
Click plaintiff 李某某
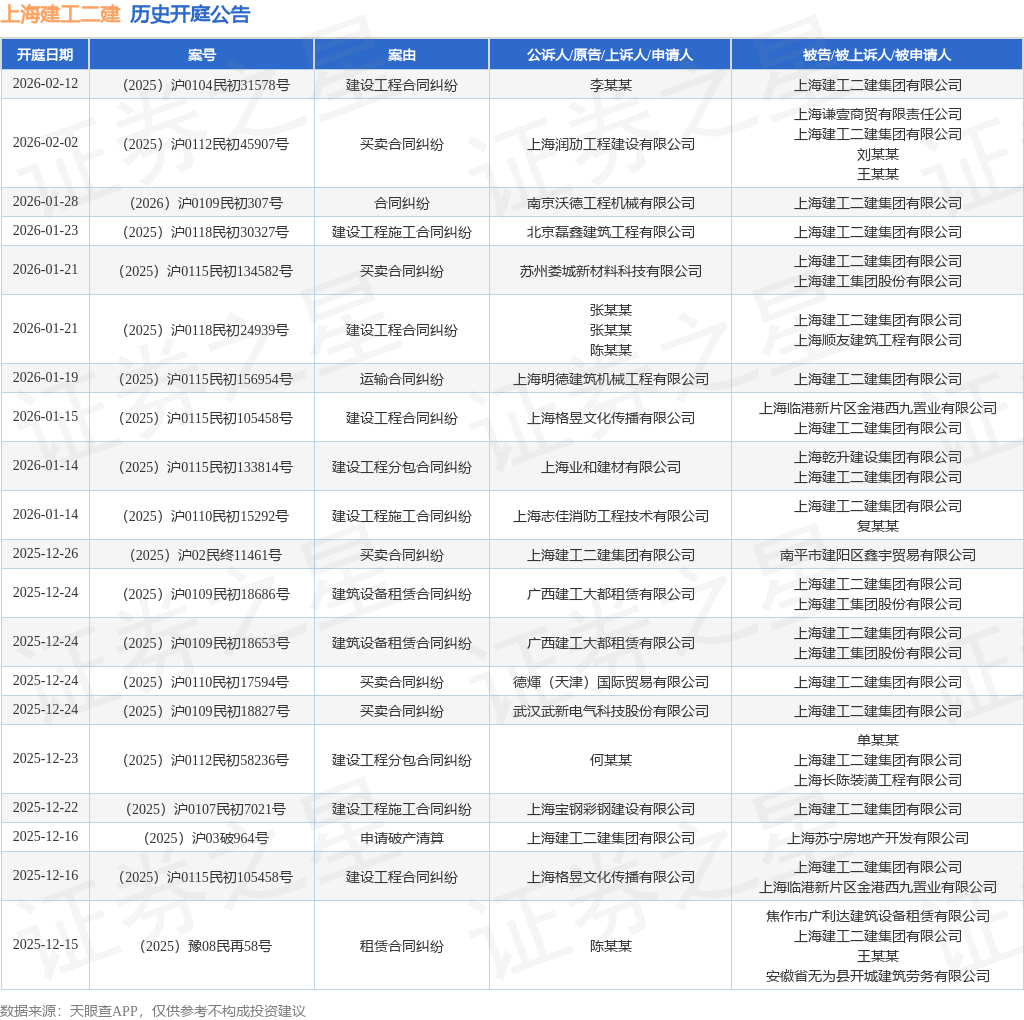611,86
